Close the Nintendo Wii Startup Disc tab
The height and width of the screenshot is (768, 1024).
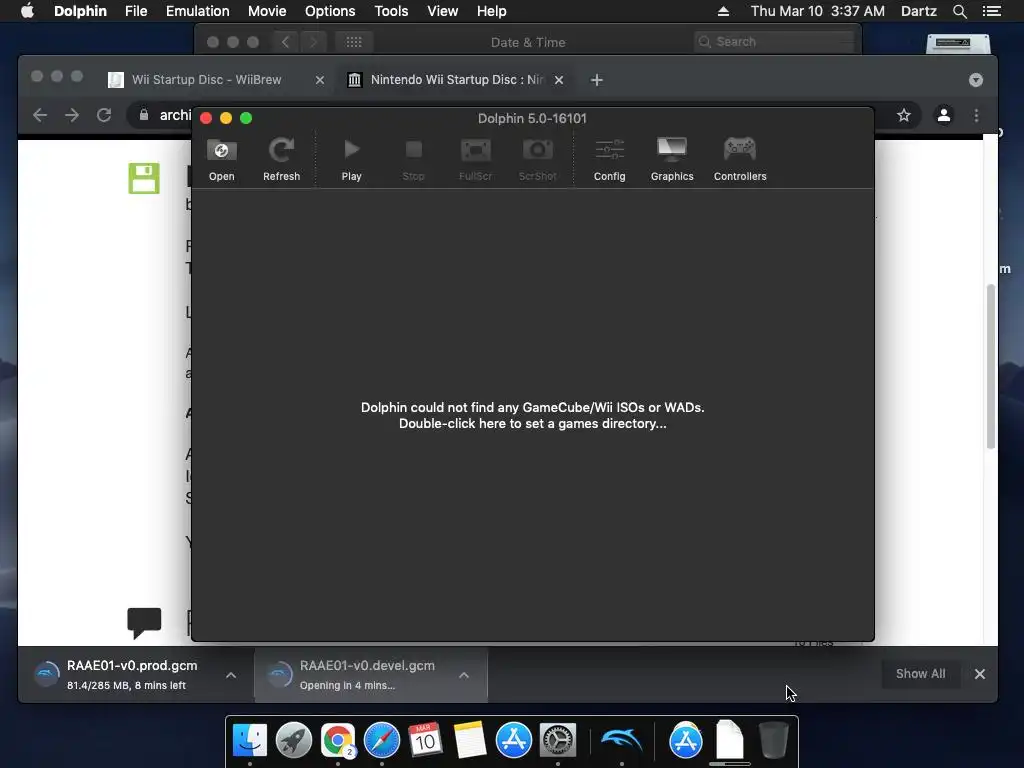pos(558,80)
